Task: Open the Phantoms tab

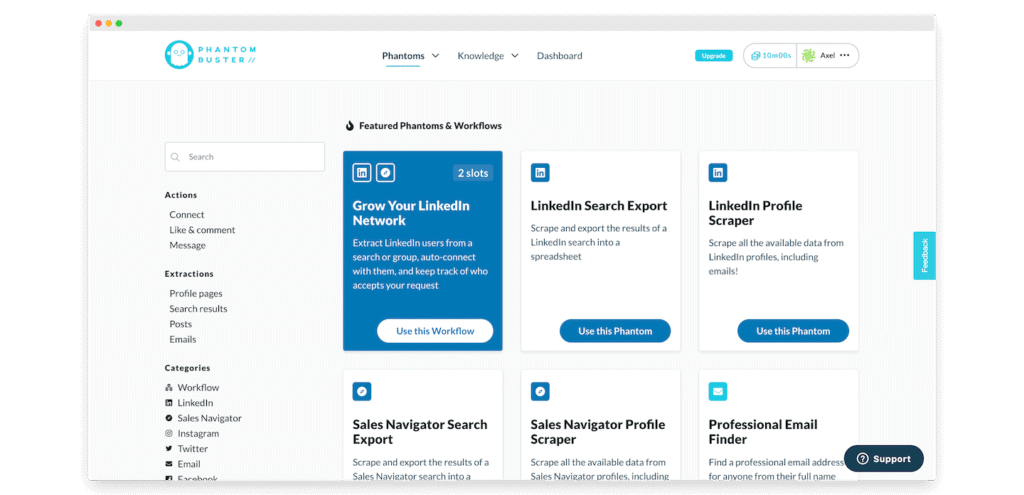Action: [x=403, y=56]
